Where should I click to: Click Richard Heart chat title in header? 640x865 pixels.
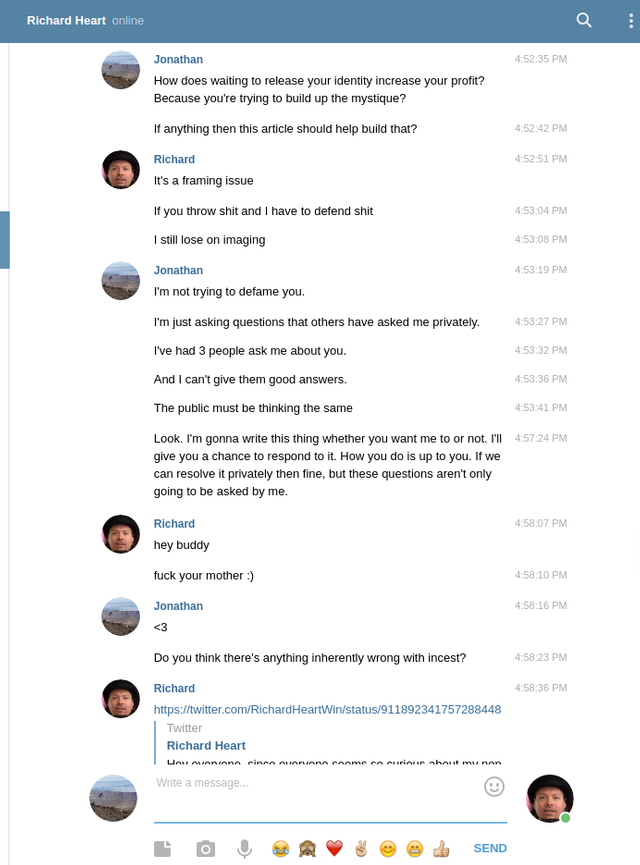(66, 20)
